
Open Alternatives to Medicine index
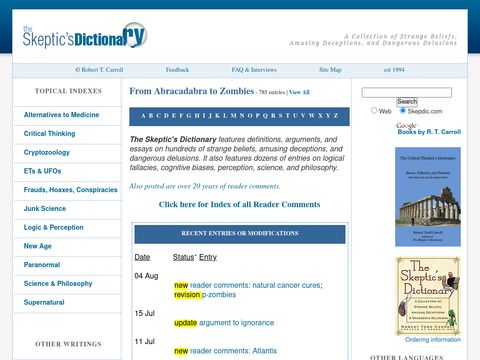(61, 115)
